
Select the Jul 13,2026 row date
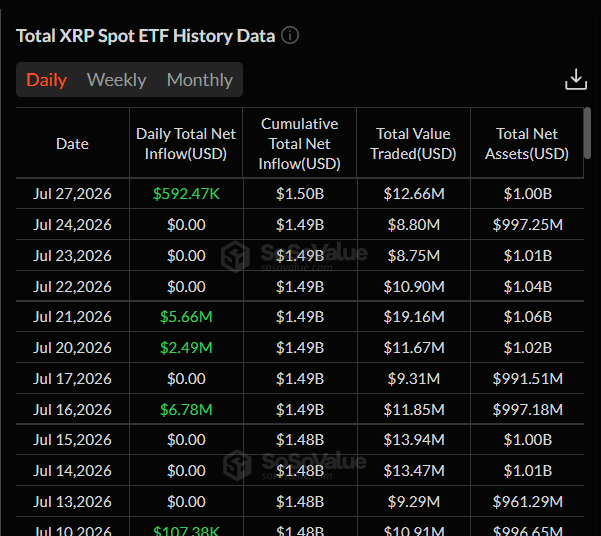tap(72, 501)
